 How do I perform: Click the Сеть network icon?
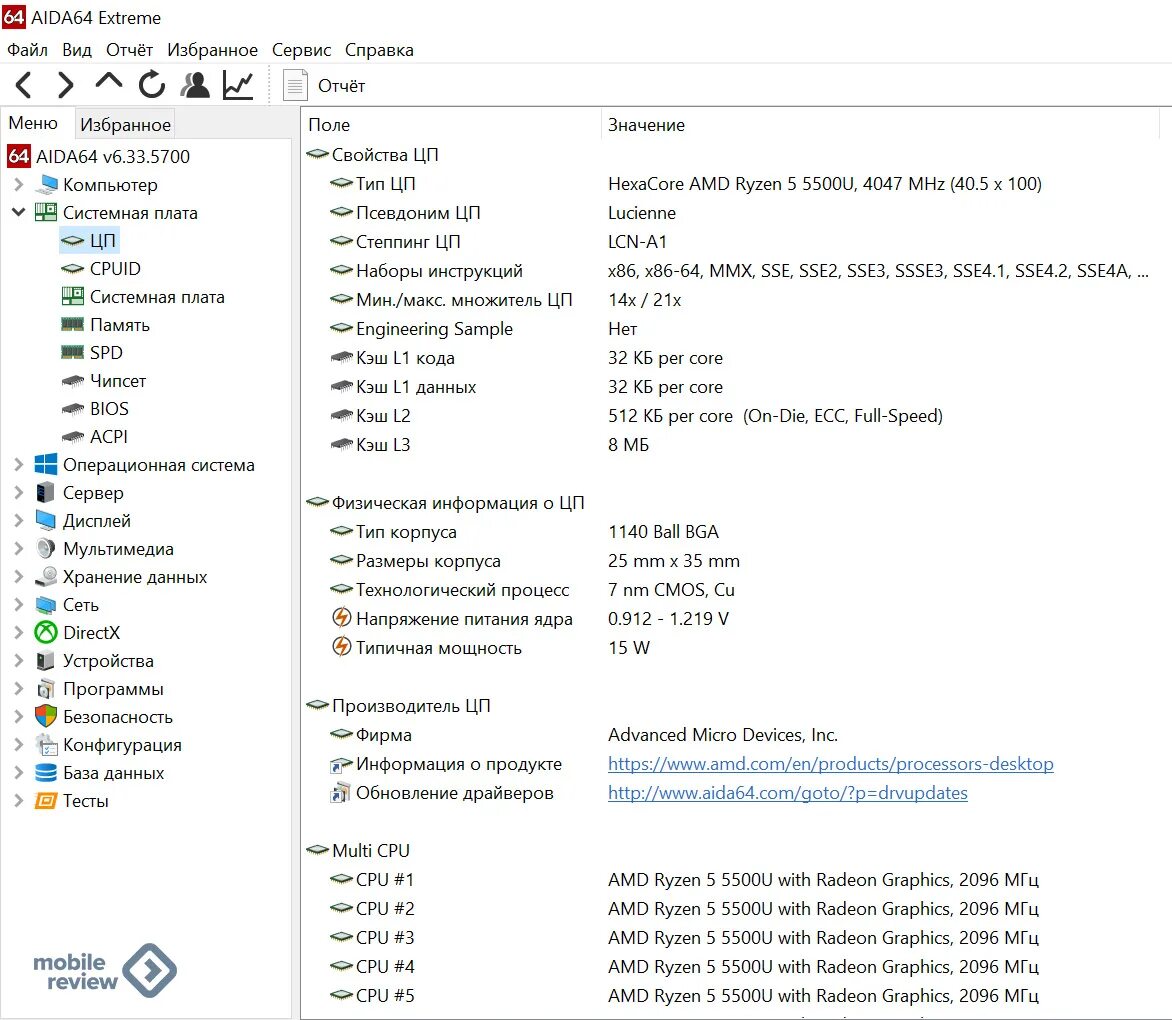pyautogui.click(x=46, y=605)
